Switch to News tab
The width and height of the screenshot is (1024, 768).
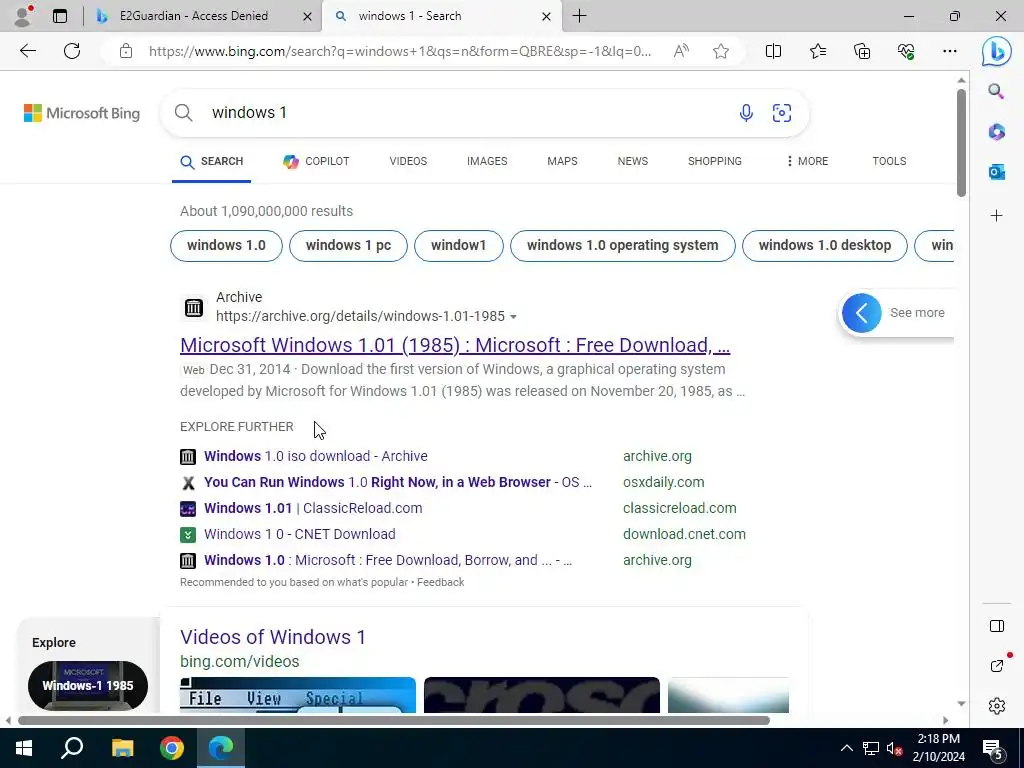point(633,161)
